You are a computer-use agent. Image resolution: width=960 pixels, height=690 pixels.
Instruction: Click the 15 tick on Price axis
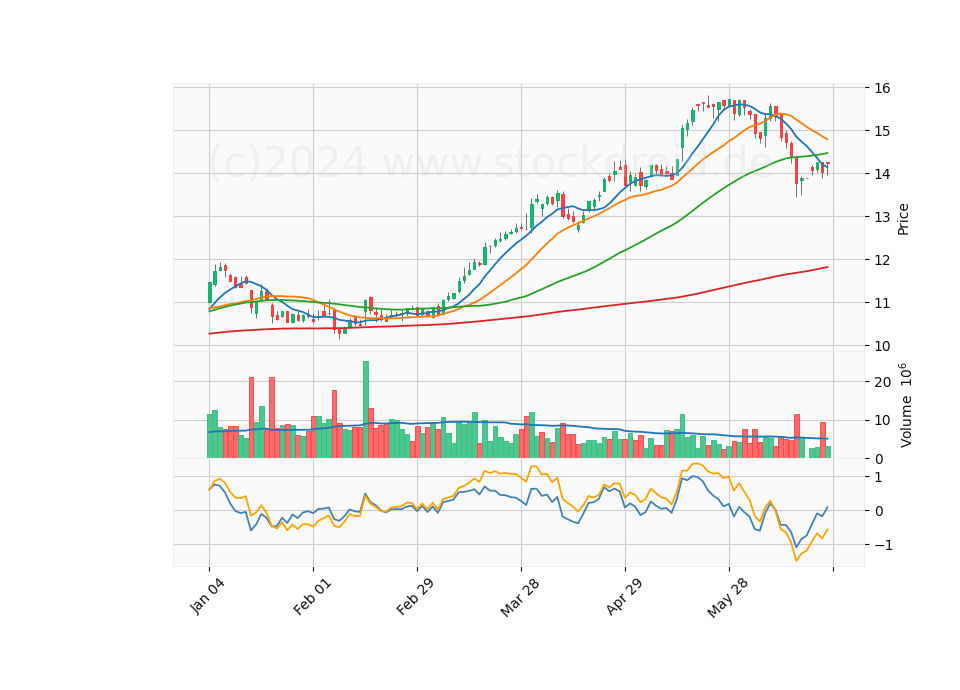tap(882, 131)
